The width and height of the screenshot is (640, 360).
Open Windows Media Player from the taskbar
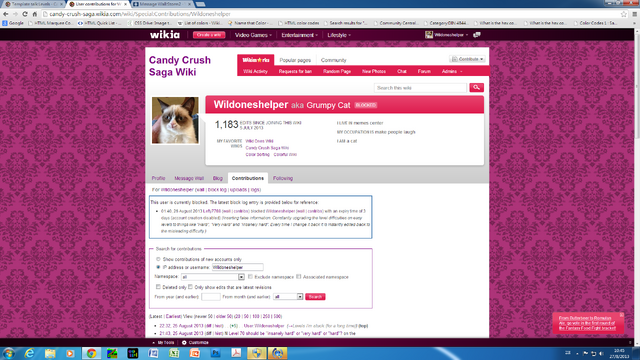click(x=70, y=353)
